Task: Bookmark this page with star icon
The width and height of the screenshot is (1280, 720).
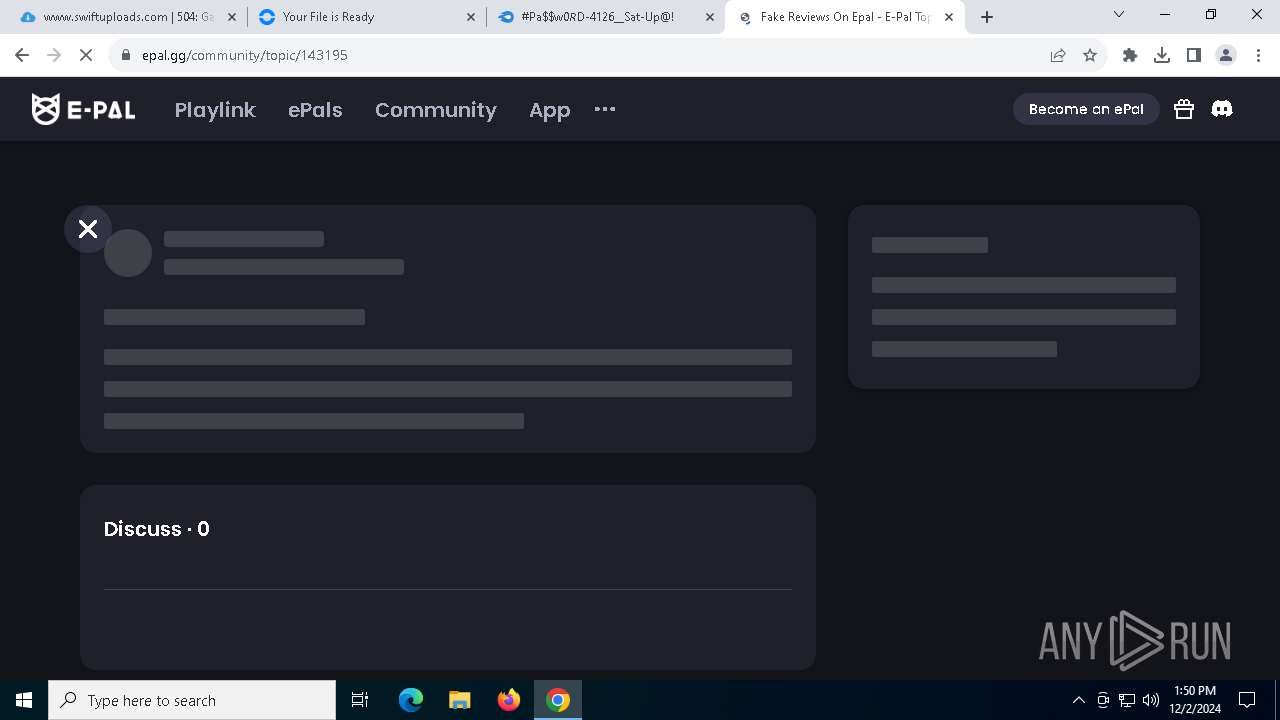Action: click(x=1090, y=55)
